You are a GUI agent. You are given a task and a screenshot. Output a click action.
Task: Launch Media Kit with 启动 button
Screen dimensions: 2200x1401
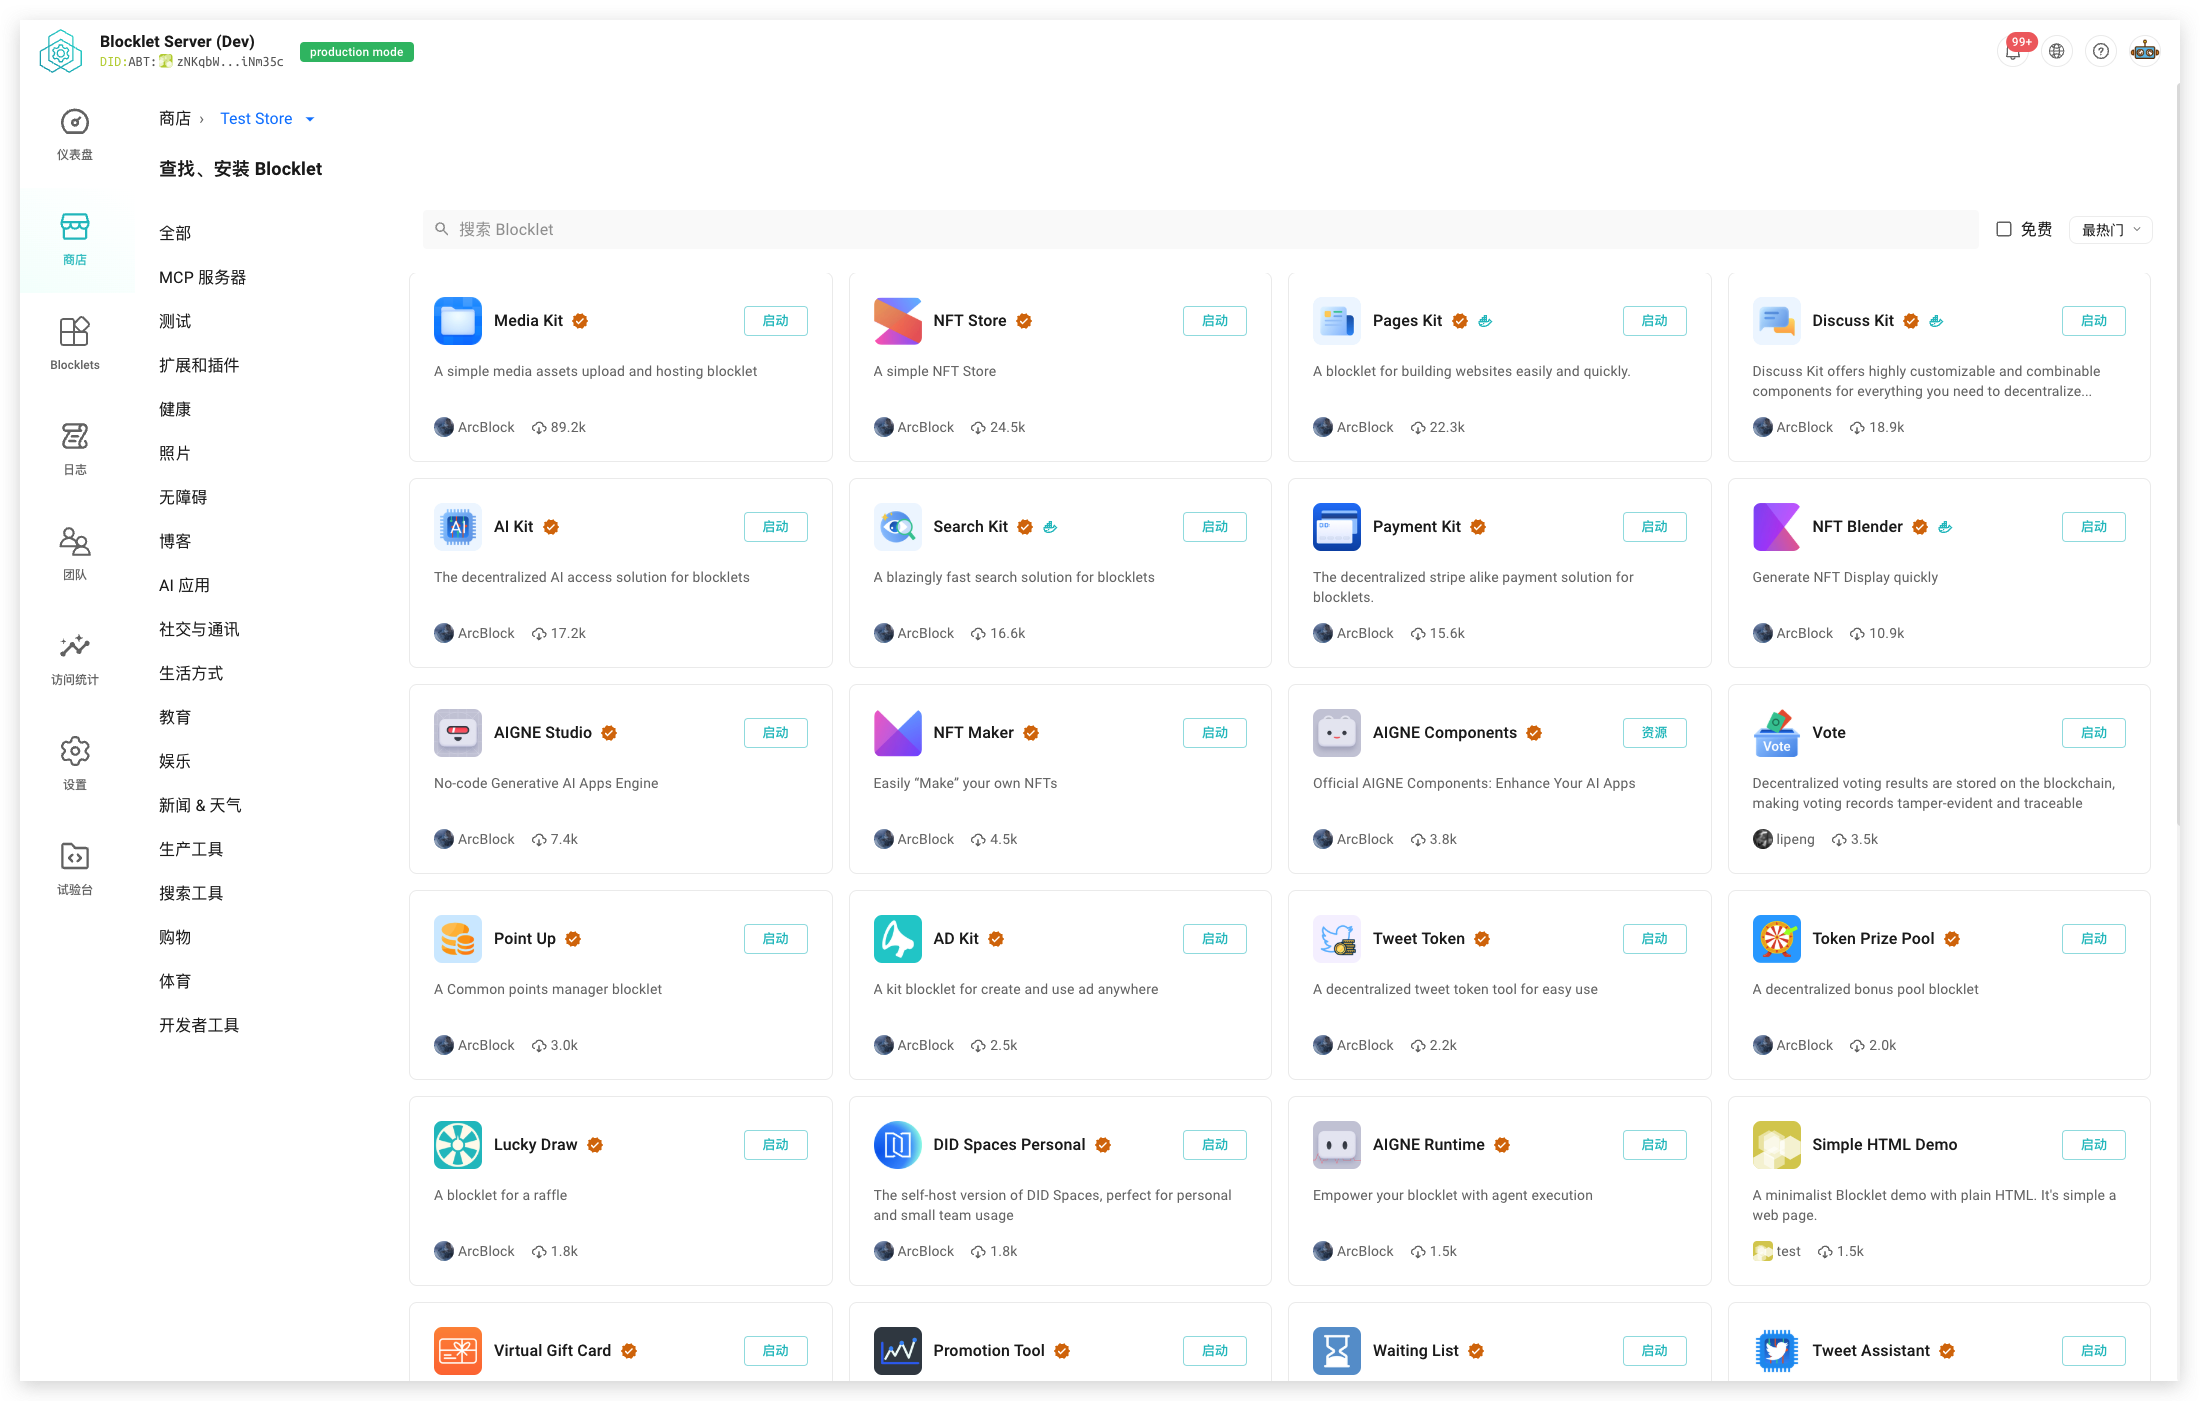point(775,321)
